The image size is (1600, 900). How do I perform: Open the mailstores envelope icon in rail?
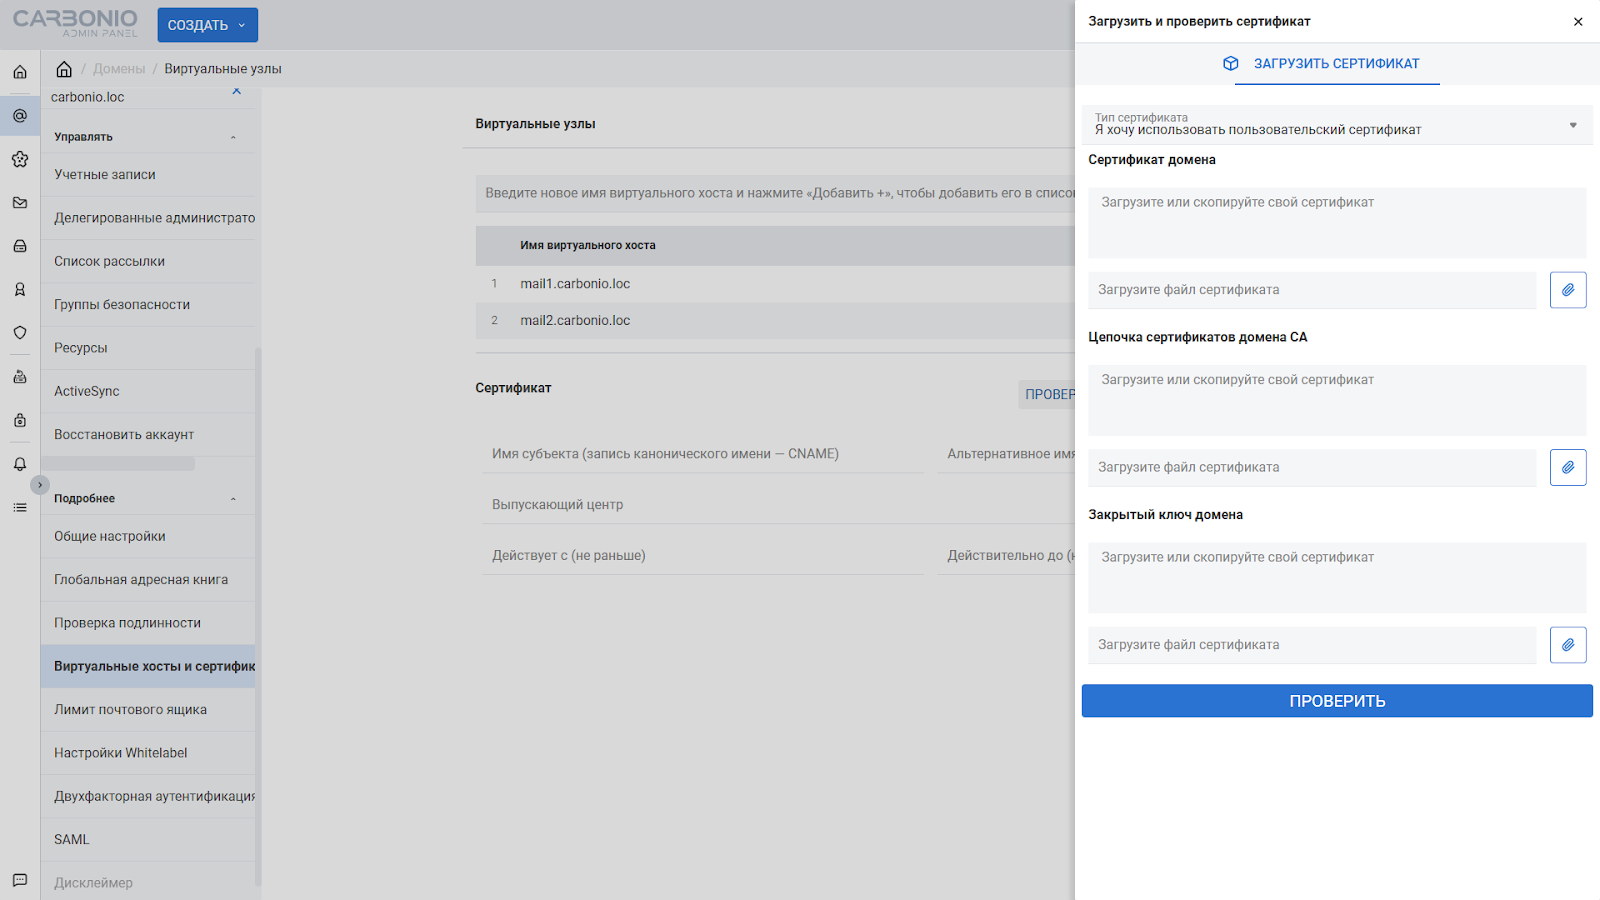(20, 203)
